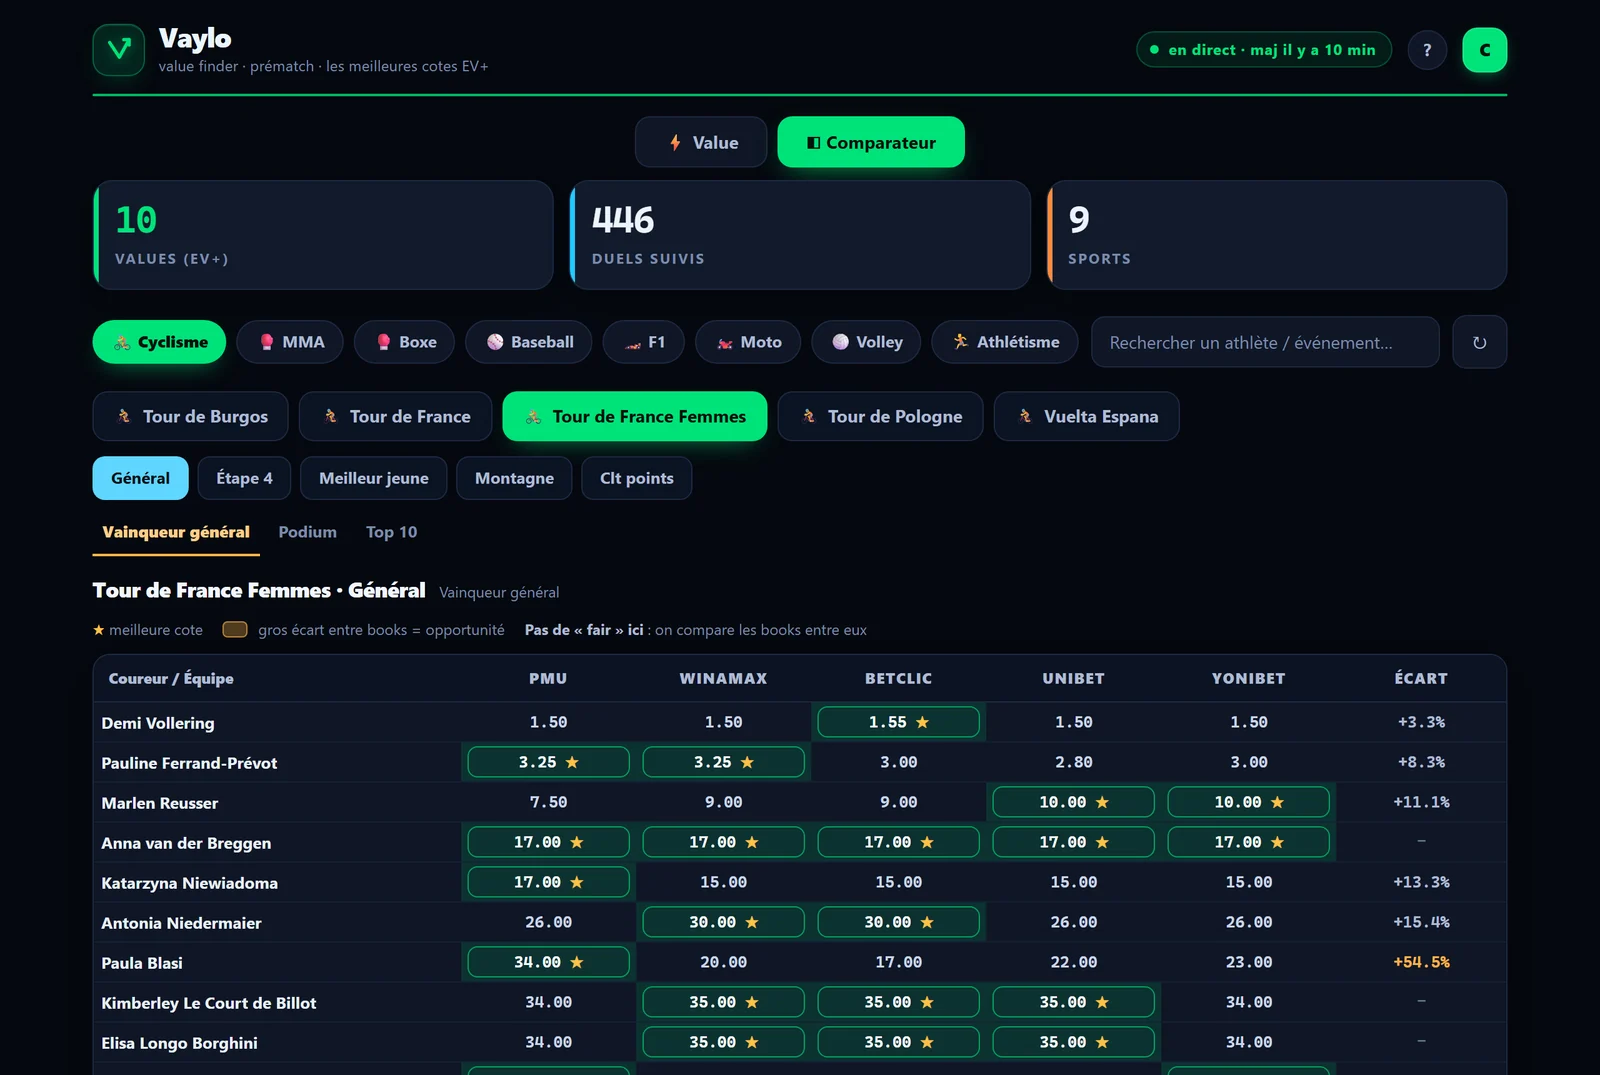Click the +54.5% écart value

pos(1421,962)
